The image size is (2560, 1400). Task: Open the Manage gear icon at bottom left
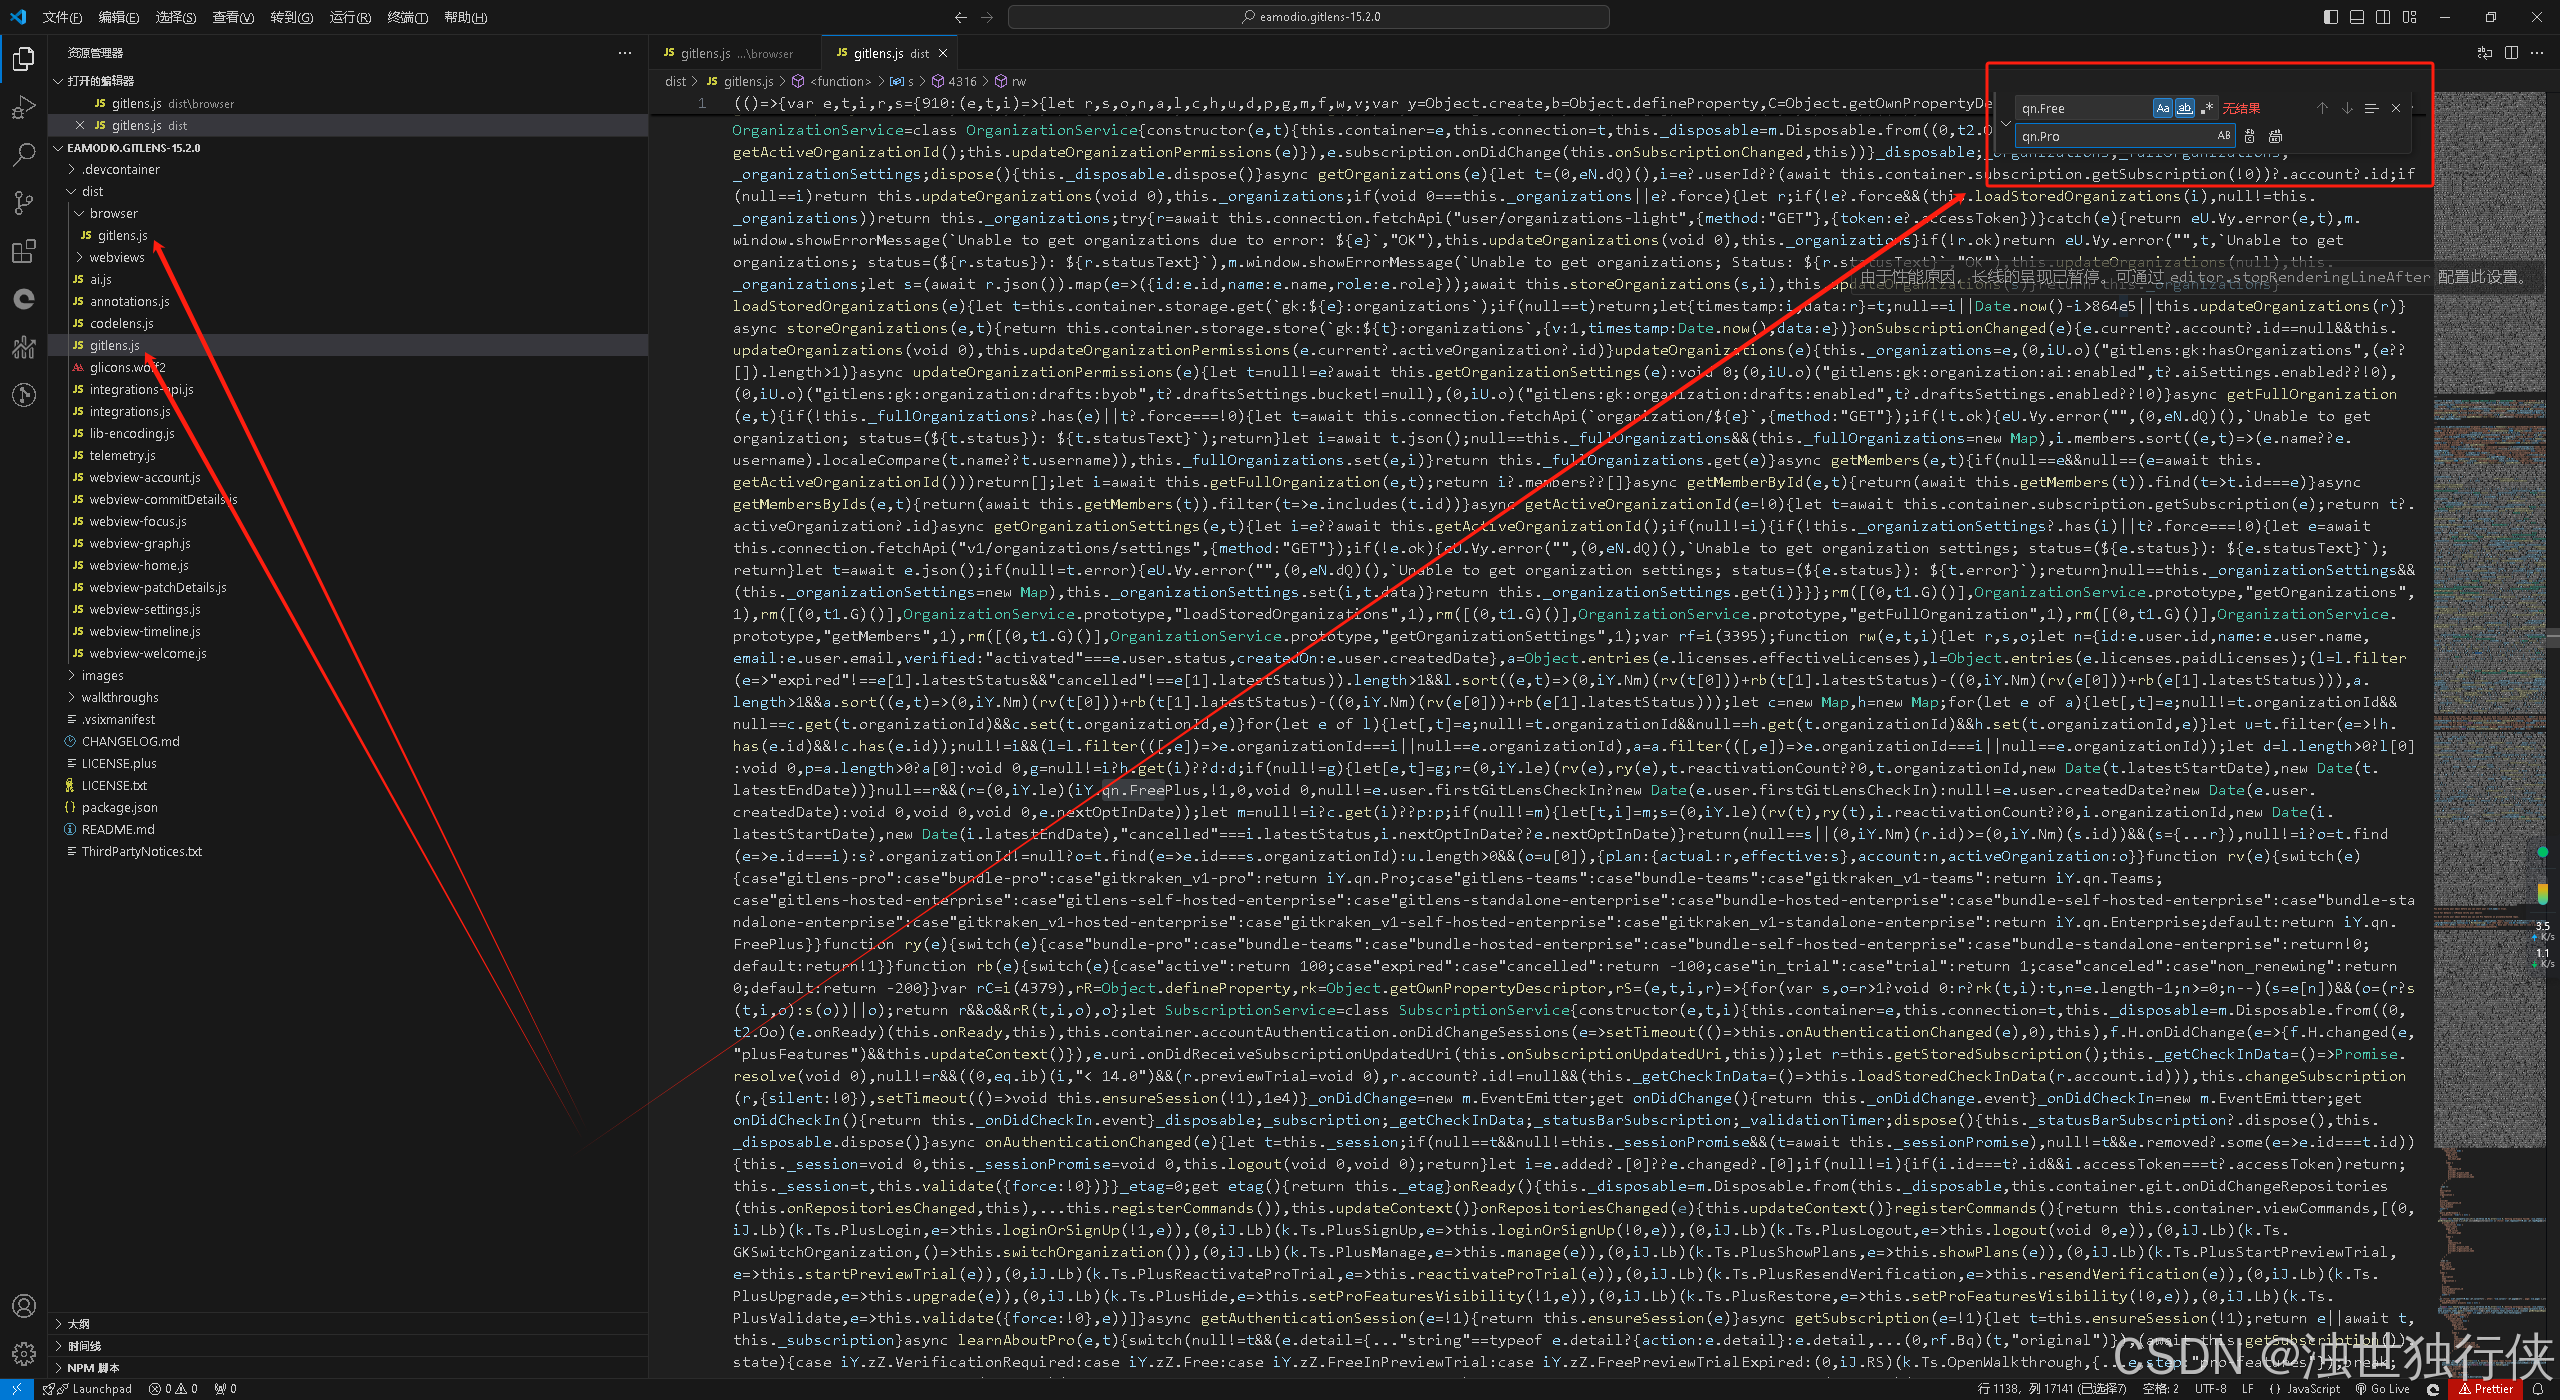click(24, 1353)
